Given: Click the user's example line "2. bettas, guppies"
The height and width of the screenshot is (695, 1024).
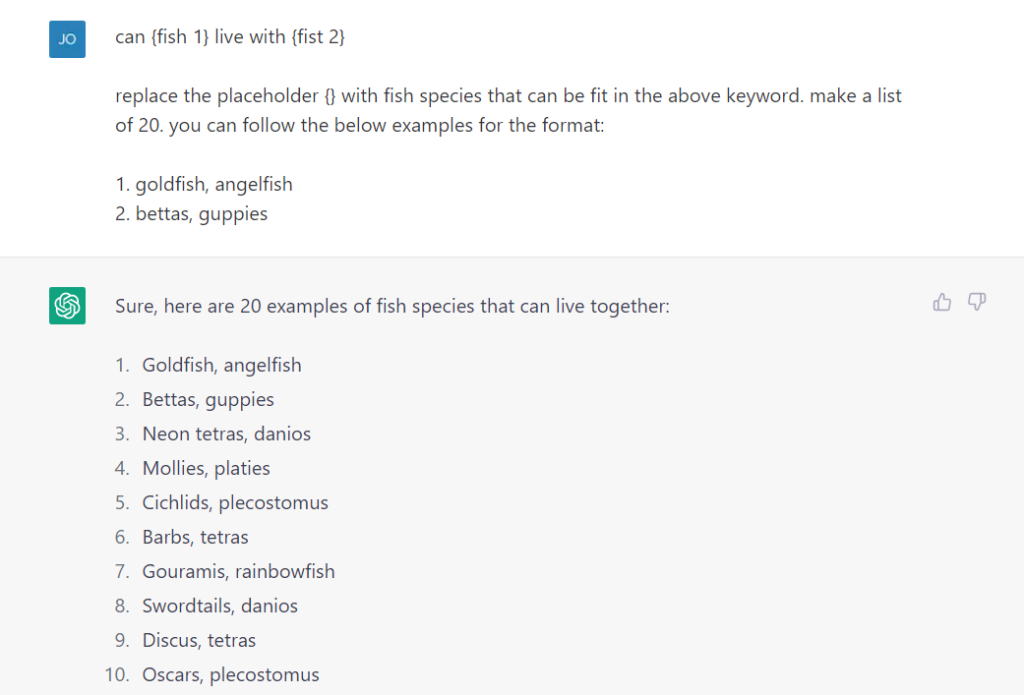Looking at the screenshot, I should tap(191, 214).
